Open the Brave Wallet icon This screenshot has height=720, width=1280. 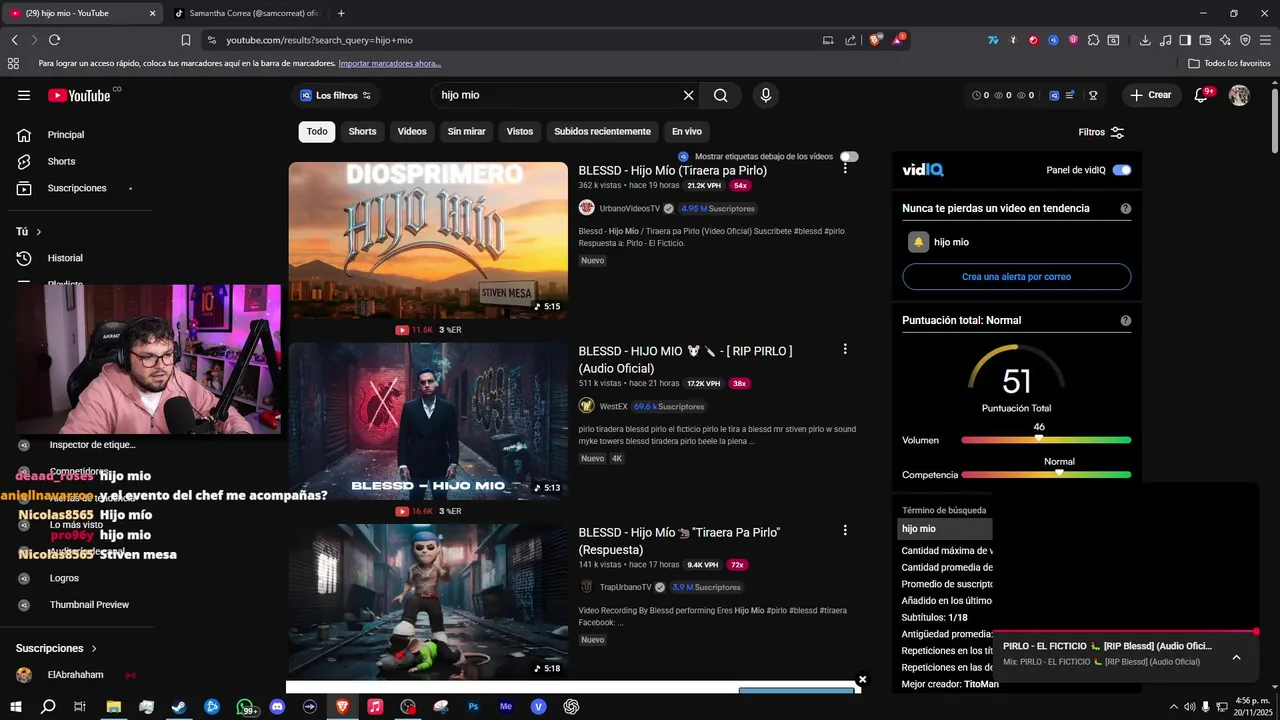[x=1205, y=40]
